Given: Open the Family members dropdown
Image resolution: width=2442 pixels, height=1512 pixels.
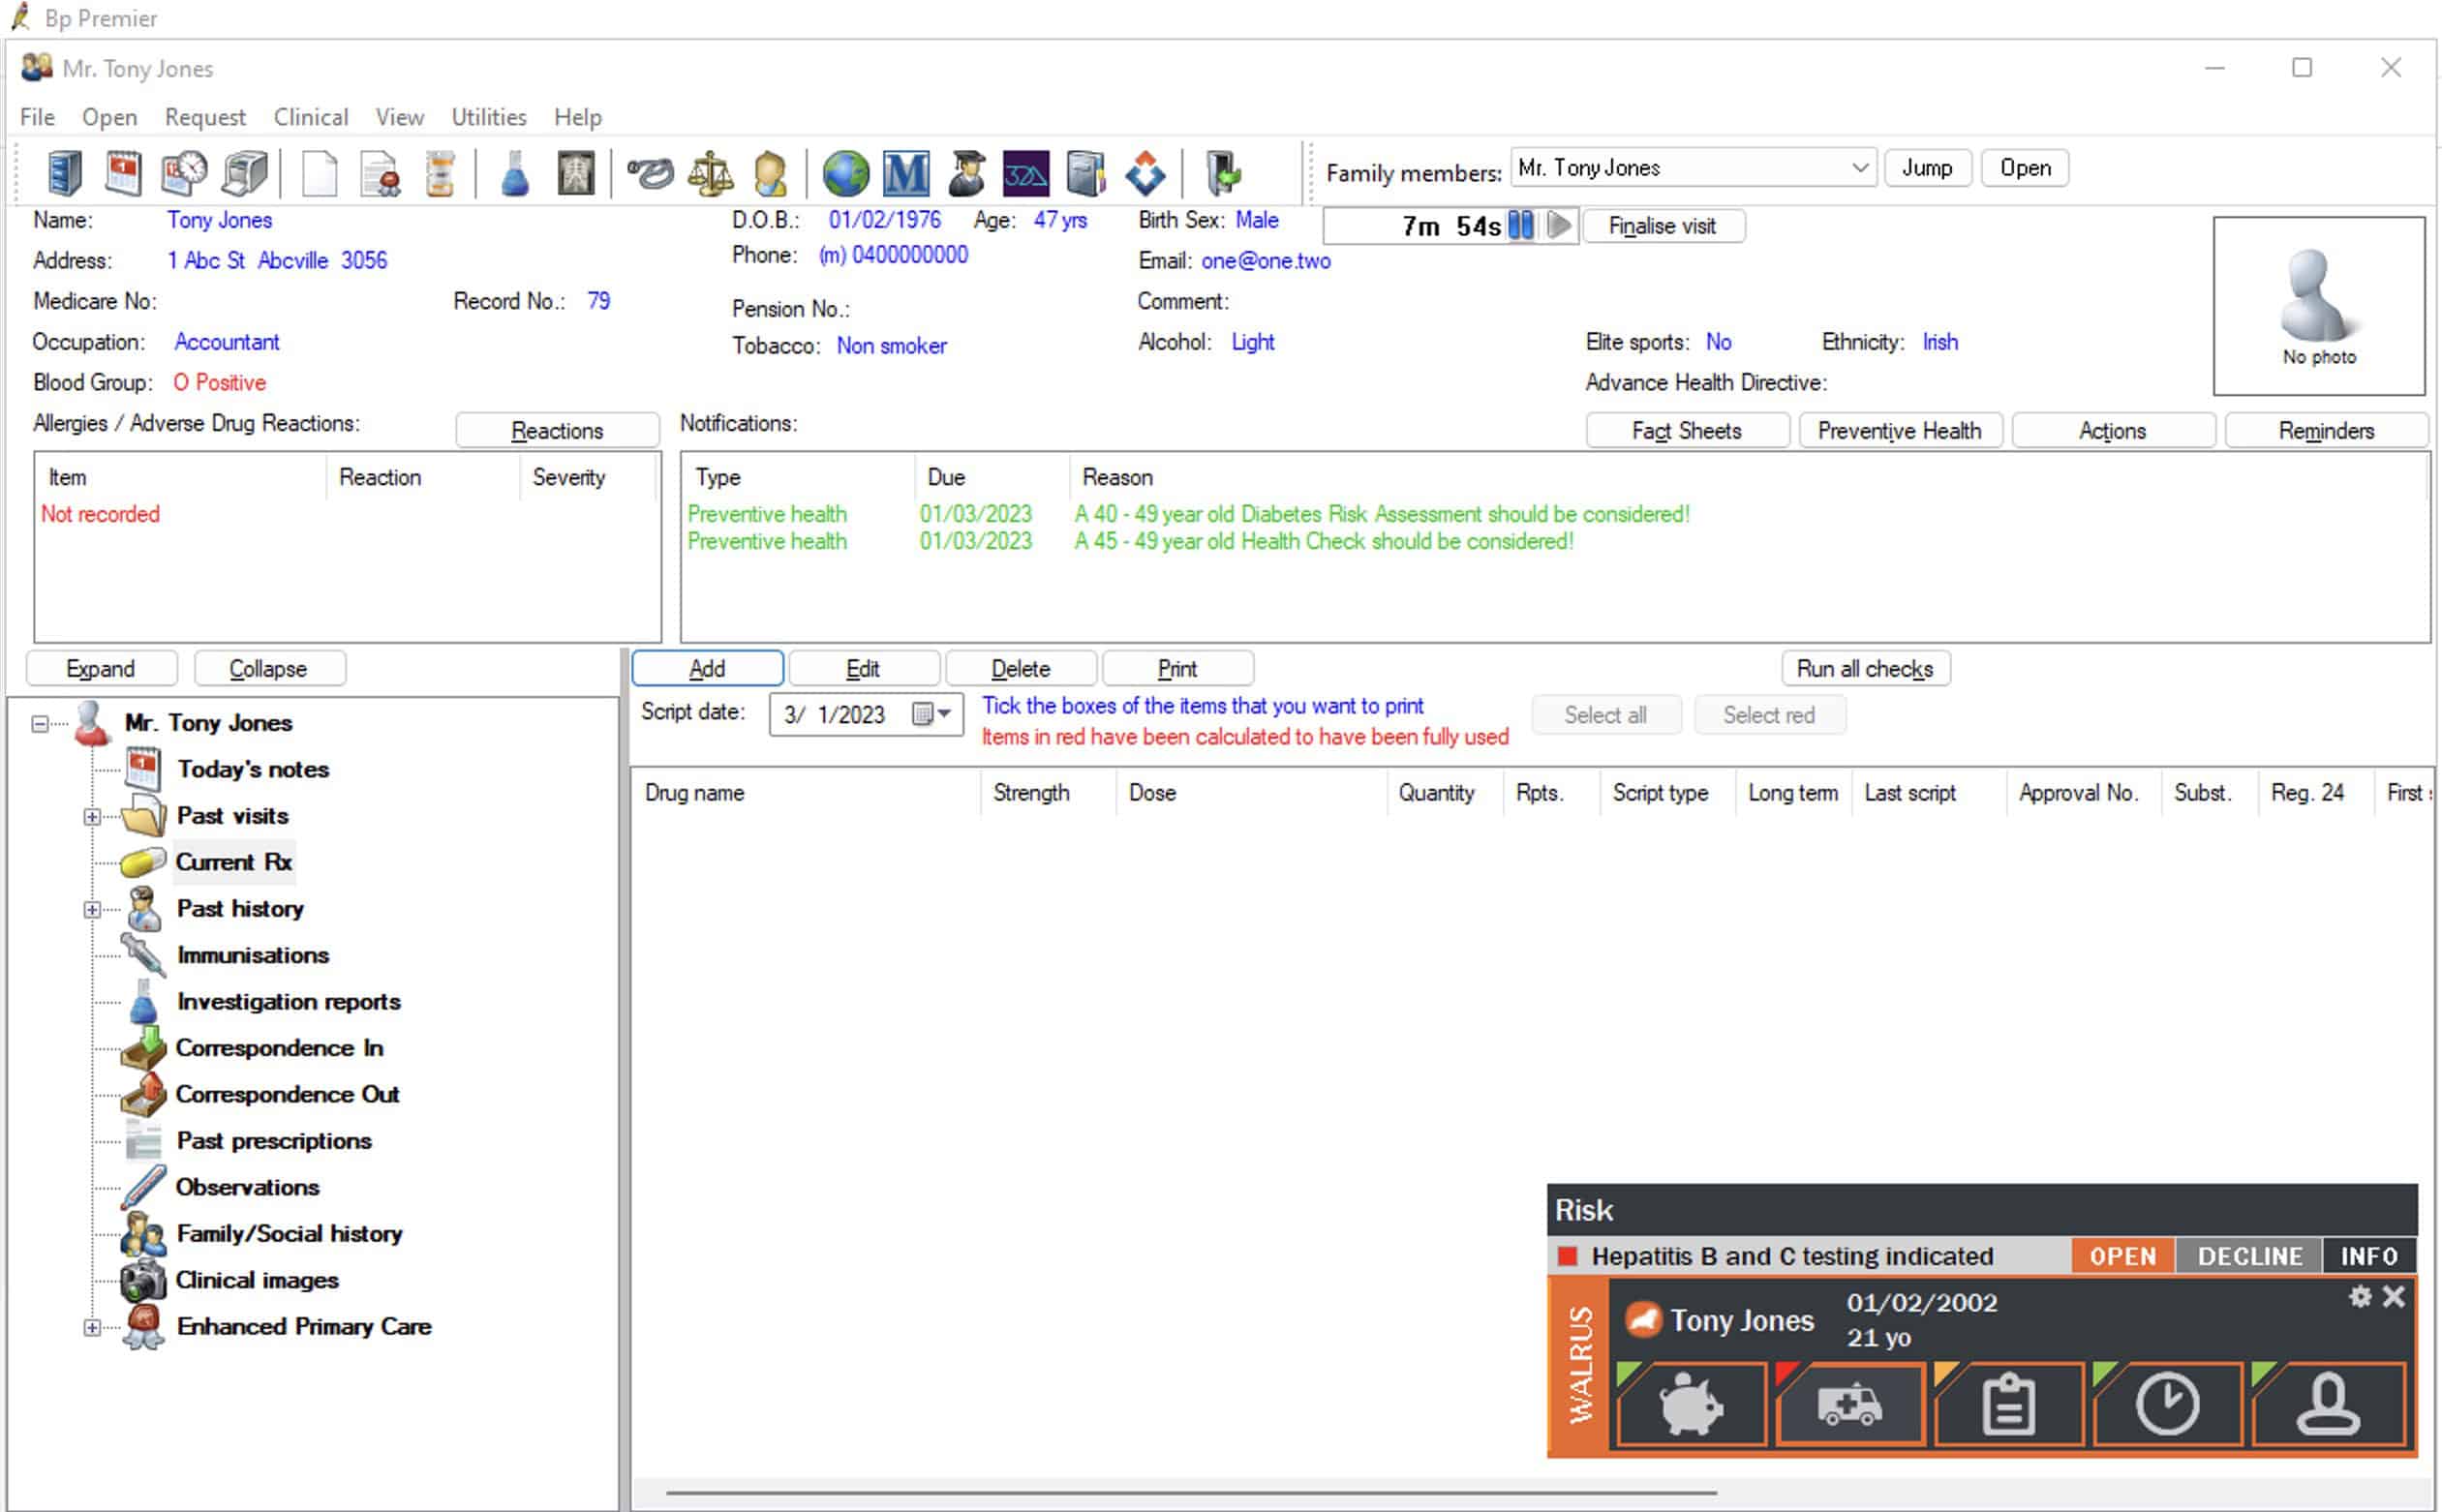Looking at the screenshot, I should (1859, 168).
